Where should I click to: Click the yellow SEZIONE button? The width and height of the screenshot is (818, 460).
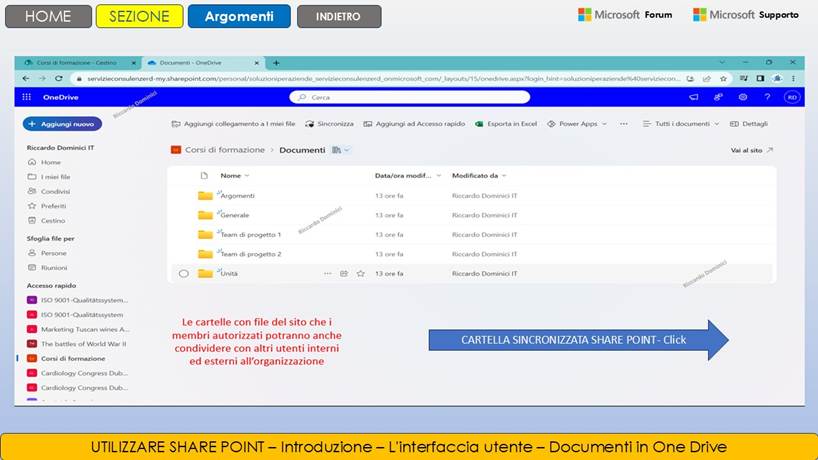(139, 16)
